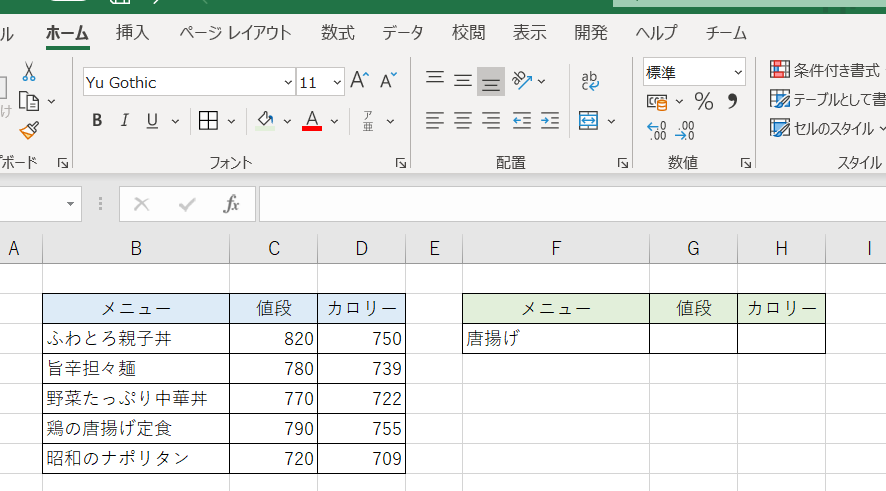Switch to データ tab
Image resolution: width=886 pixels, height=491 pixels.
coord(402,33)
